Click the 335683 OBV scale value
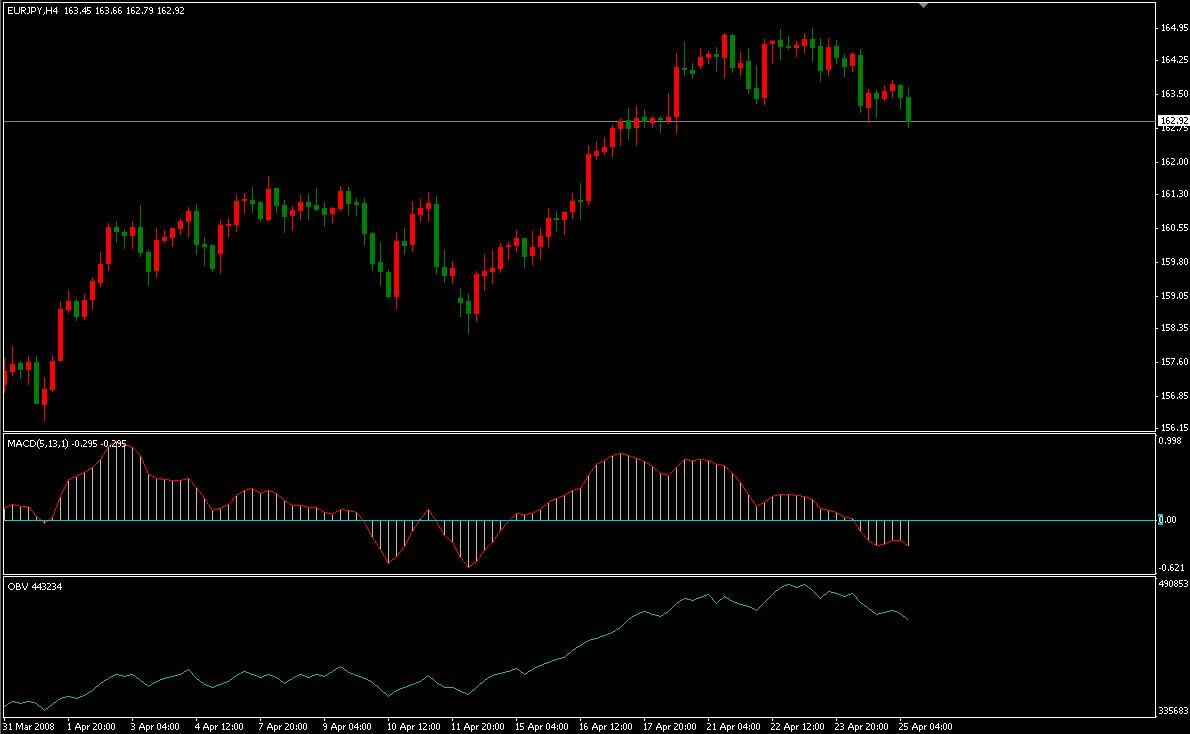The height and width of the screenshot is (734, 1190). pyautogui.click(x=1173, y=711)
